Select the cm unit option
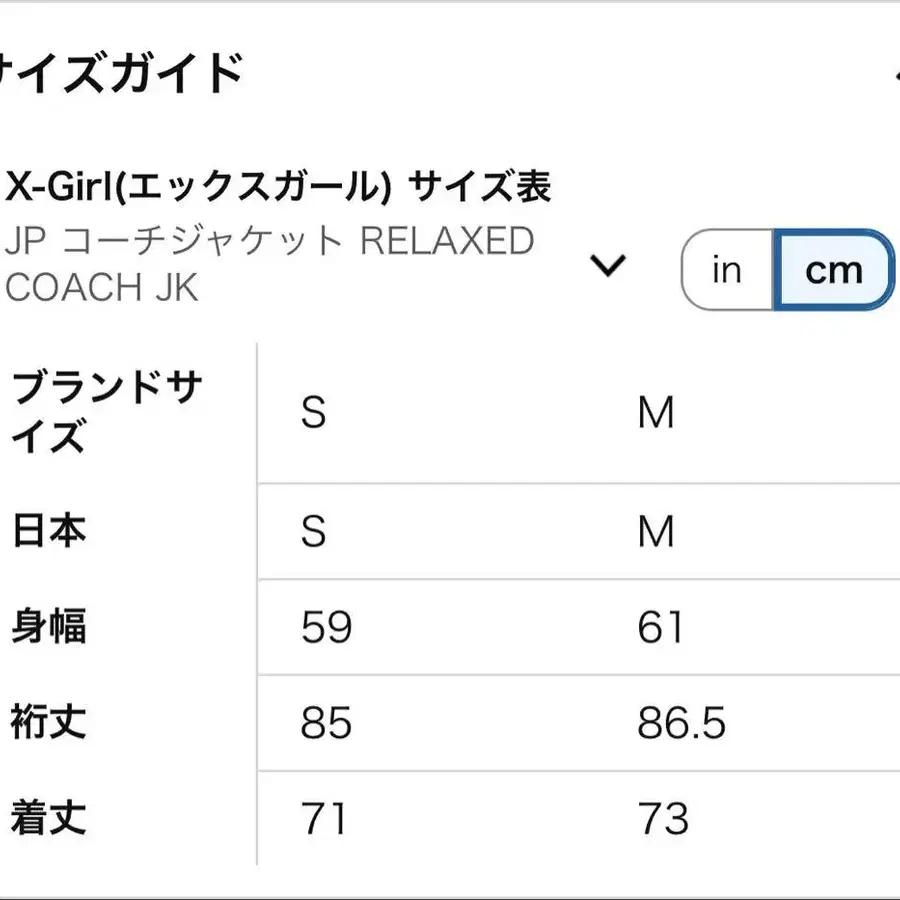Viewport: 900px width, 900px height. click(834, 270)
